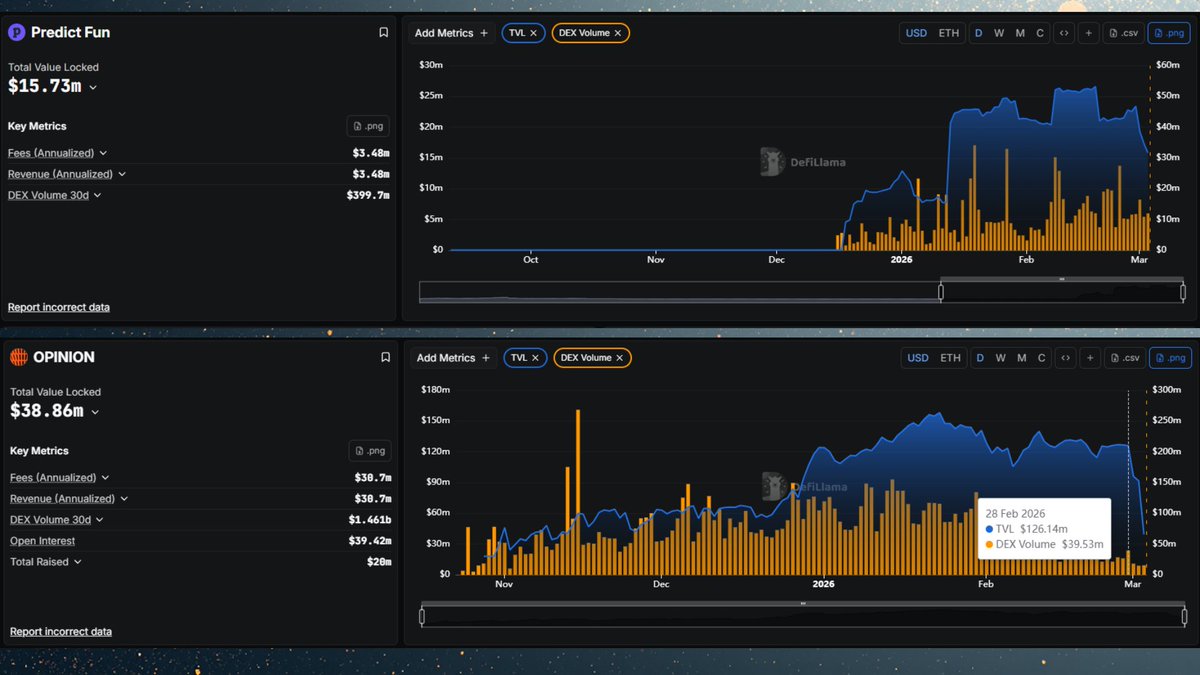Grab left handle of Predict Fun range slider

[x=941, y=291]
